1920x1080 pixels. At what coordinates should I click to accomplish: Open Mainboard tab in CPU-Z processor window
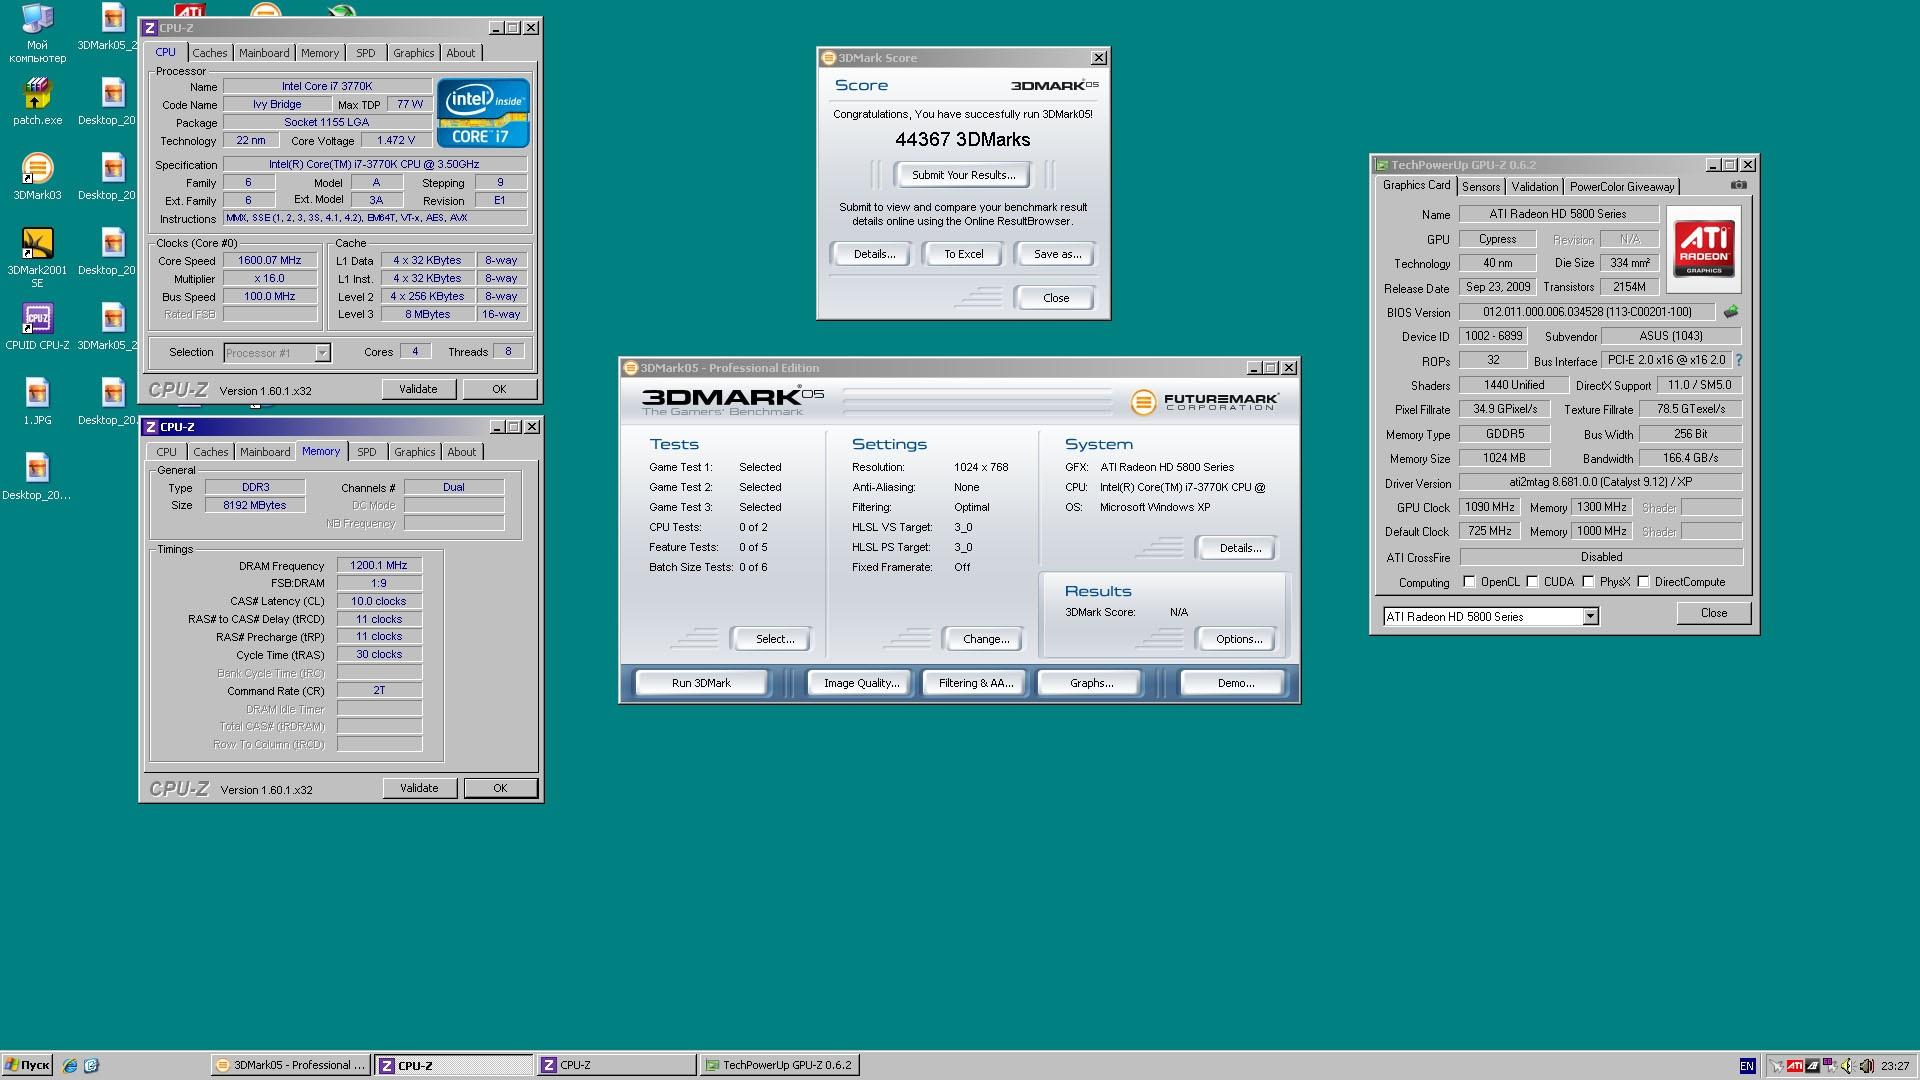264,53
